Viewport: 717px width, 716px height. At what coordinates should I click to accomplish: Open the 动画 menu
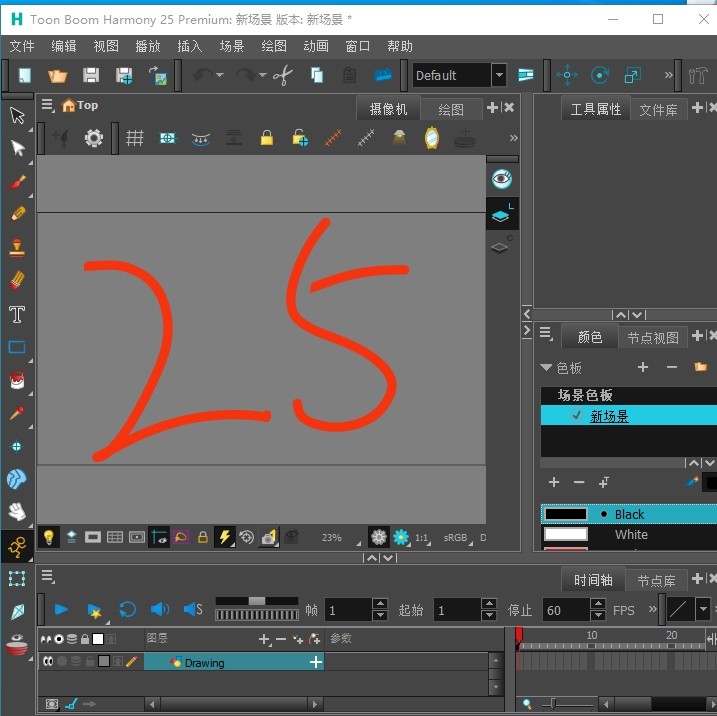pos(316,46)
